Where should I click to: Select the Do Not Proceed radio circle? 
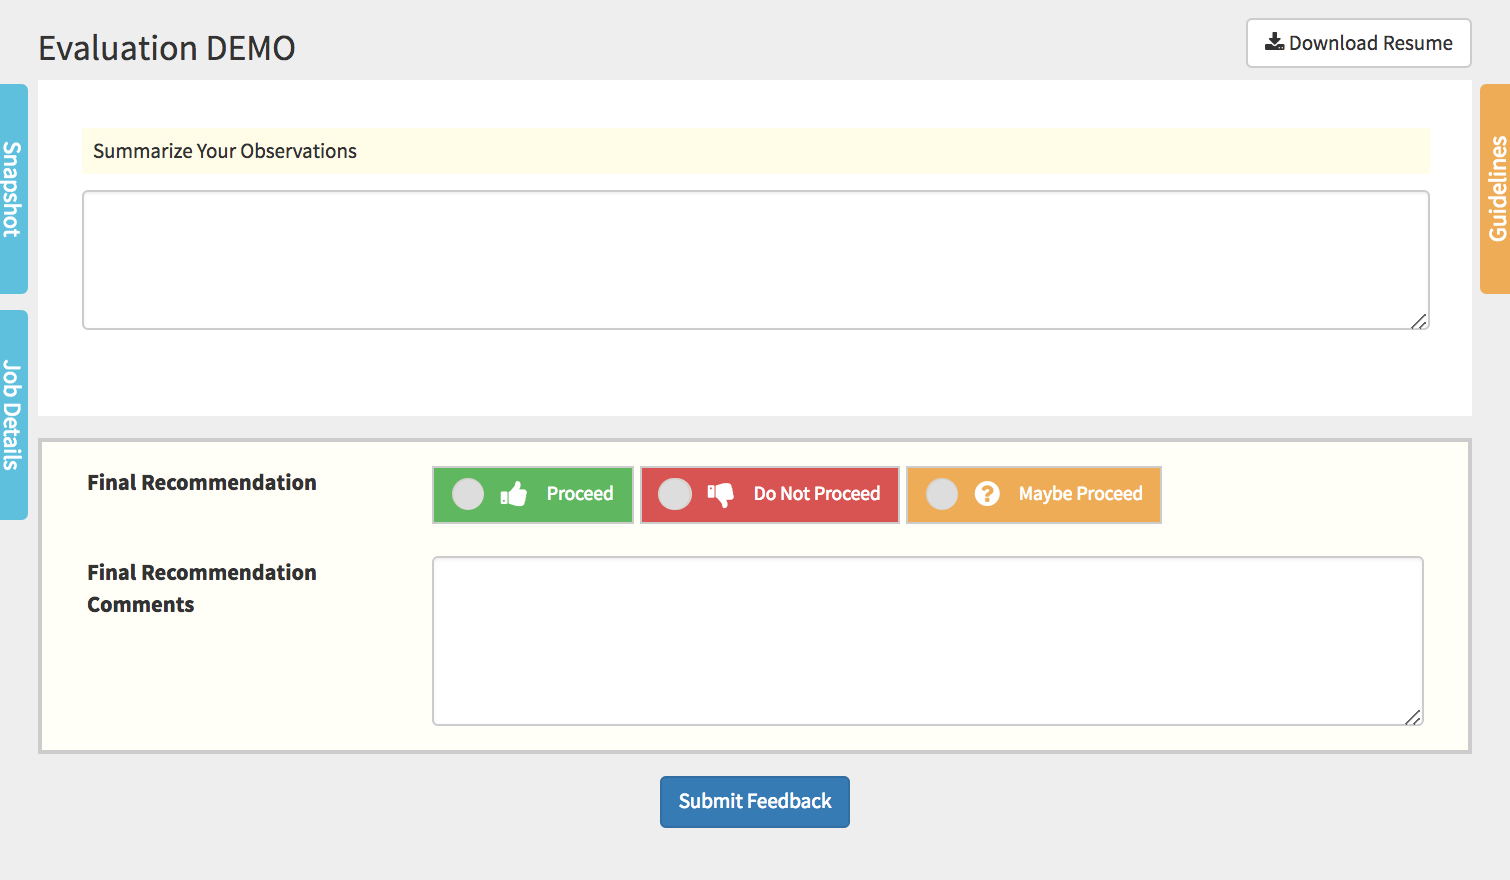675,494
